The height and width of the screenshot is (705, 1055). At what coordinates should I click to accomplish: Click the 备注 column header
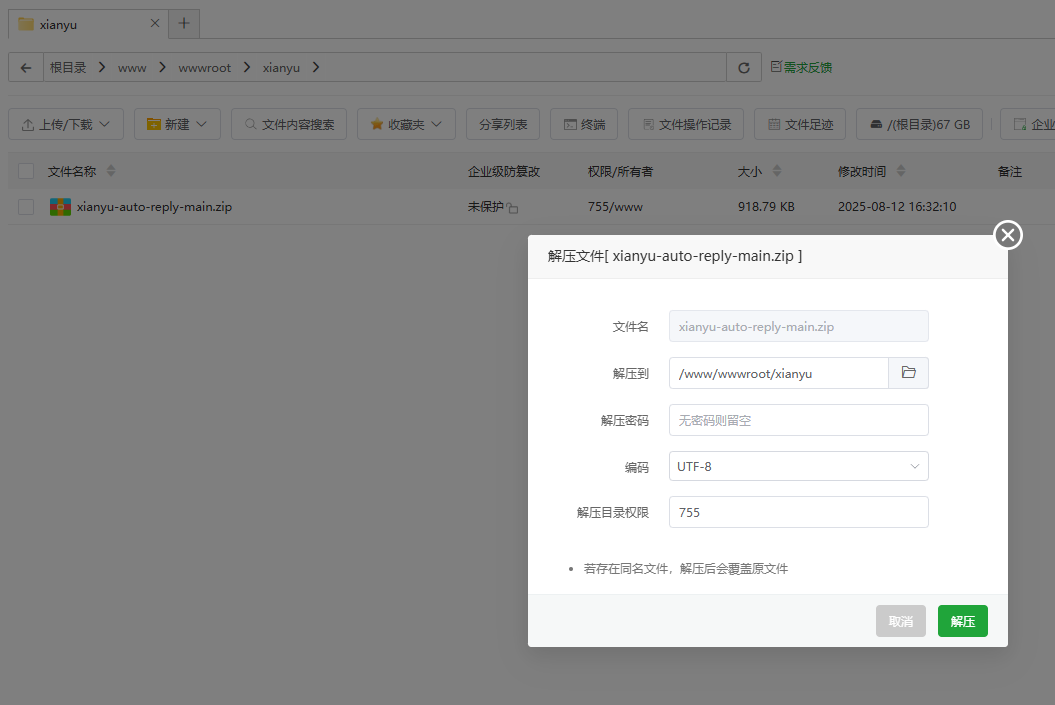[1009, 172]
